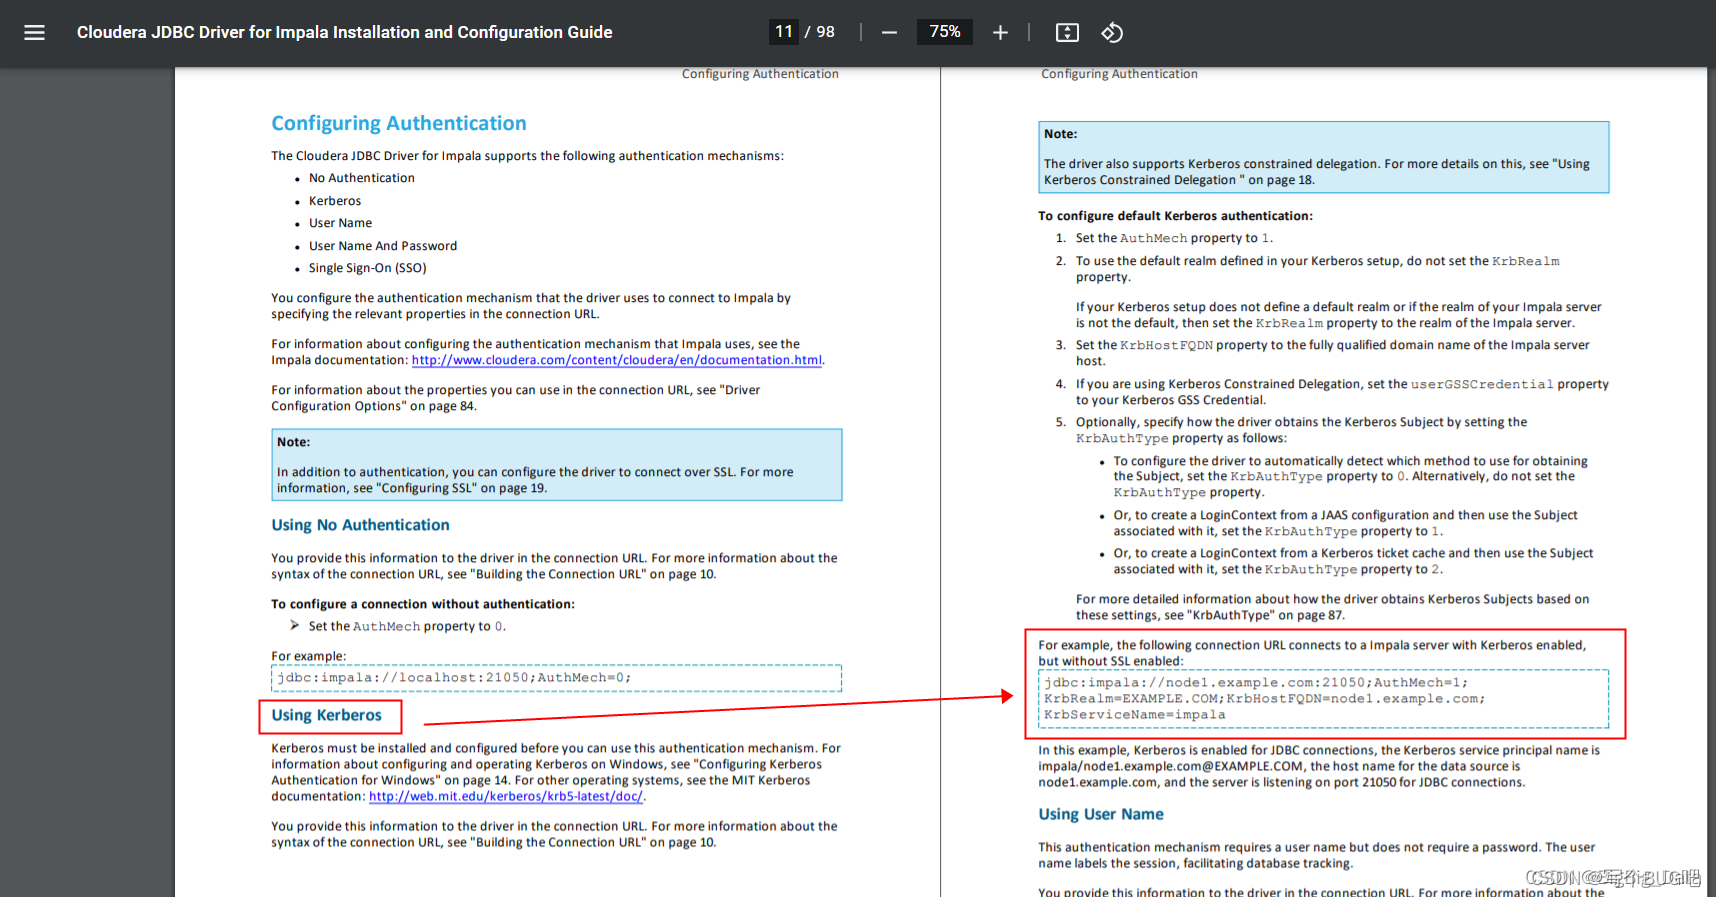Open the cloudera.com documentation link
This screenshot has height=897, width=1716.
pyautogui.click(x=617, y=360)
